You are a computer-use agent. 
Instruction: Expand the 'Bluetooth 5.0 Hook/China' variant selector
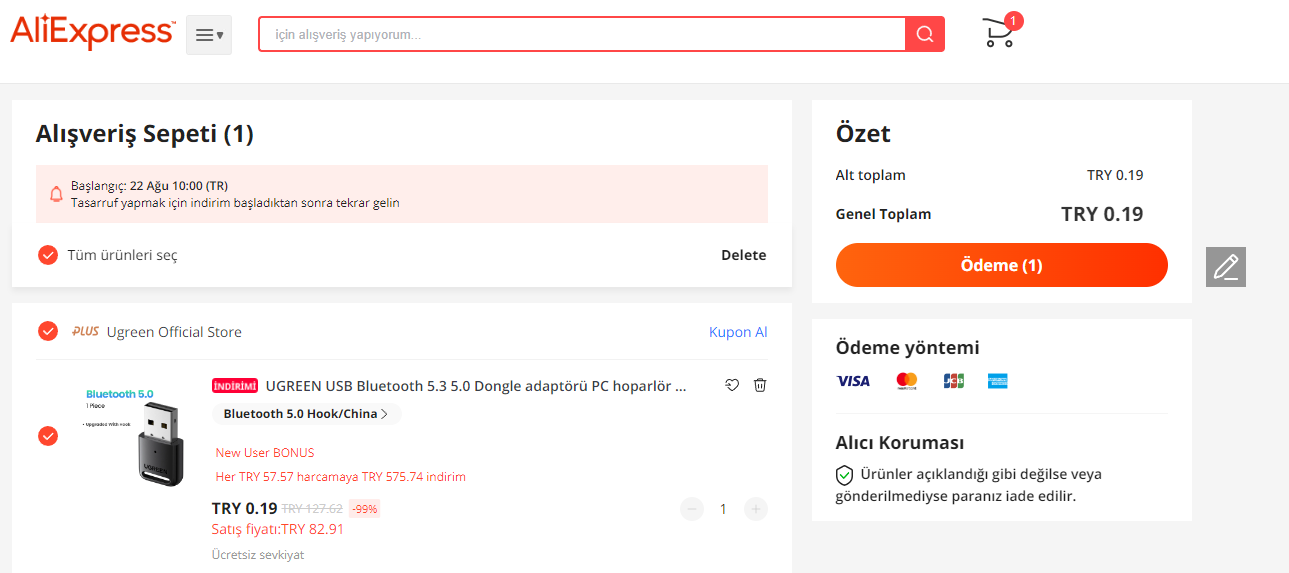[306, 414]
